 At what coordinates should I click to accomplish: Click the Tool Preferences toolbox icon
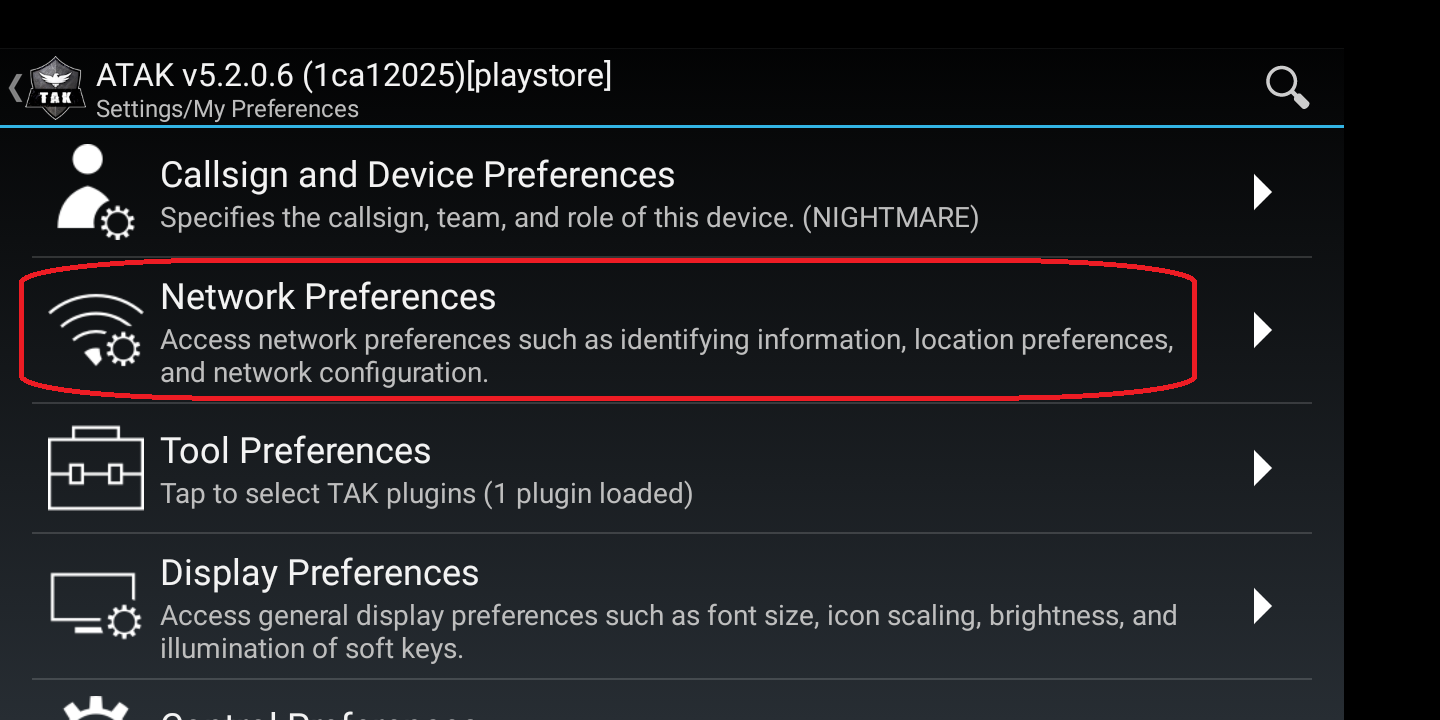point(96,468)
